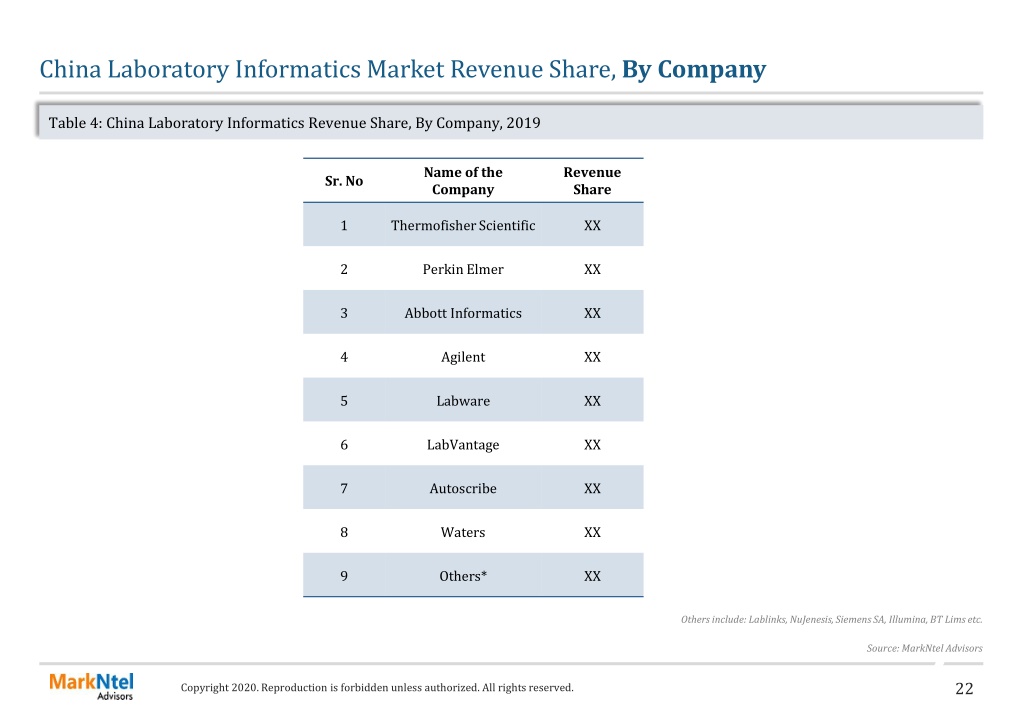Click the 'Revenue Share' column header
The image size is (1023, 708).
[x=592, y=181]
